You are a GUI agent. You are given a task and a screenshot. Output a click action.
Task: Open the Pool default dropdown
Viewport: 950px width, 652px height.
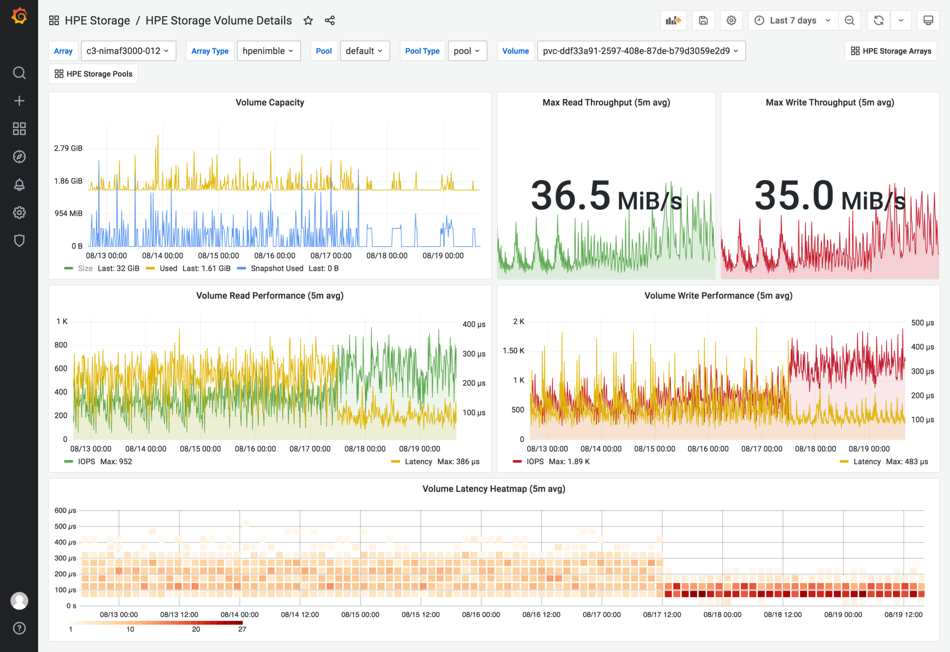click(x=365, y=51)
